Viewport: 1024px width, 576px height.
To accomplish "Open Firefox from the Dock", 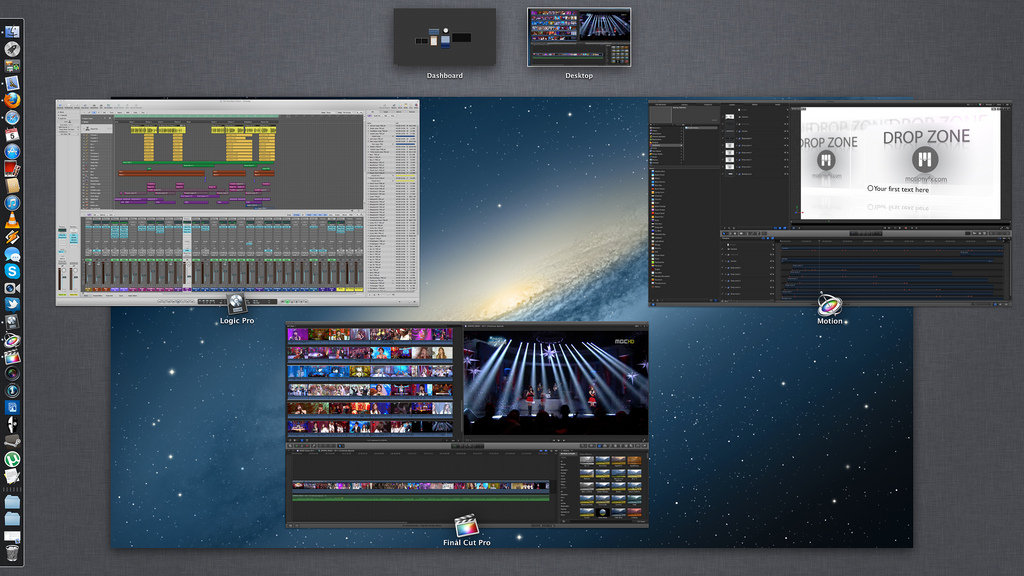I will pyautogui.click(x=12, y=100).
